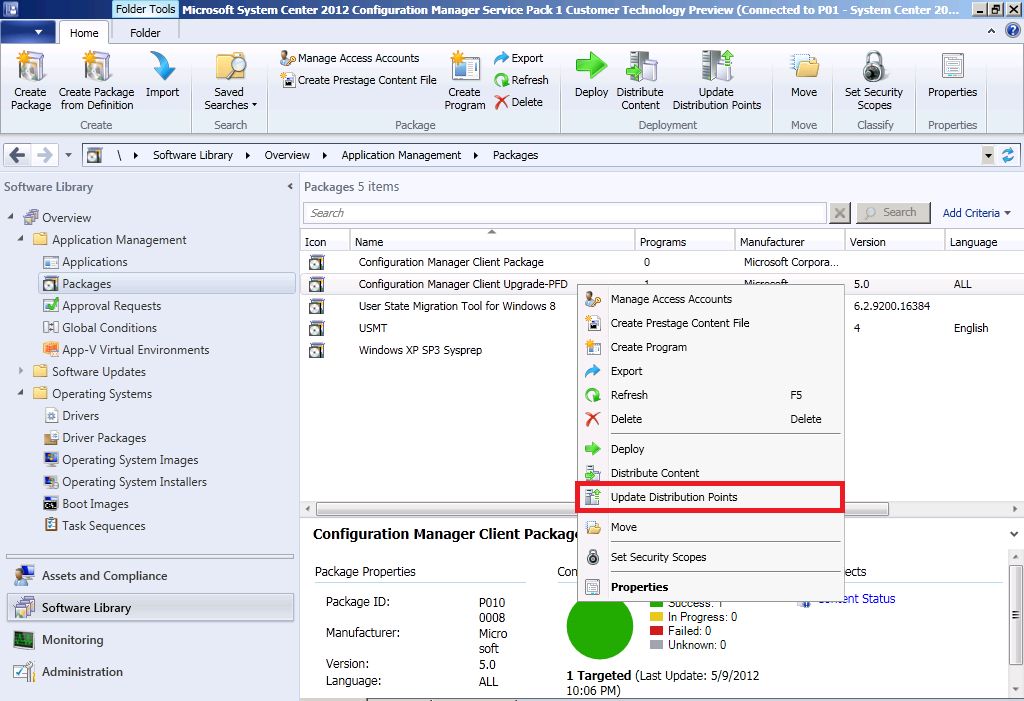
Task: Expand the Software Updates tree node
Action: coord(20,370)
